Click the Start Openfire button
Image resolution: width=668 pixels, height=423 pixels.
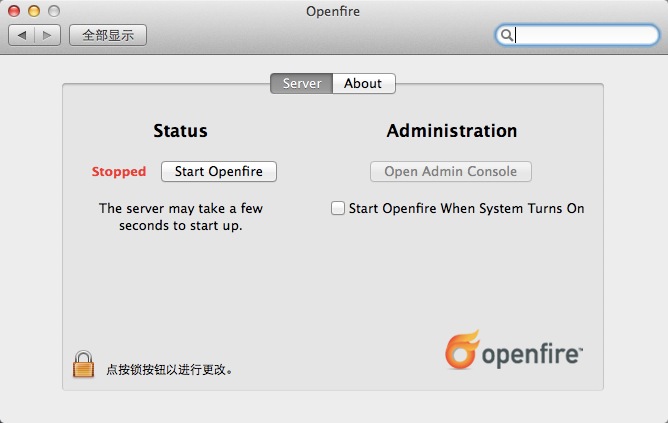pos(219,171)
